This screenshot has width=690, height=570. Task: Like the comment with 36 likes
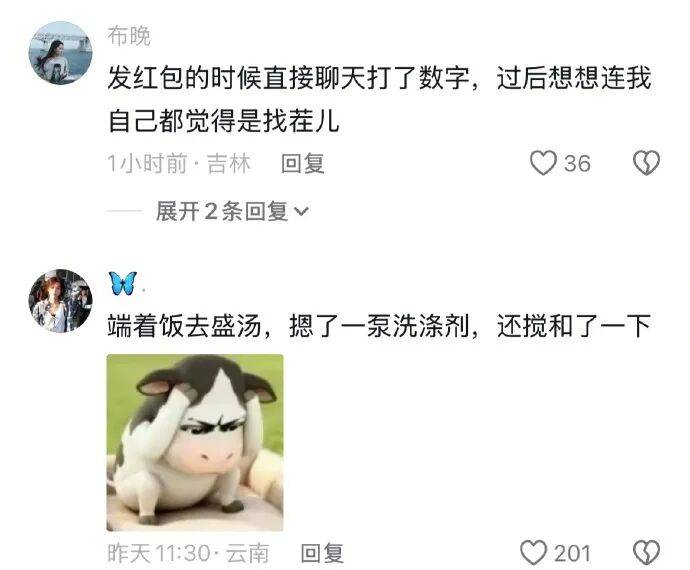543,163
